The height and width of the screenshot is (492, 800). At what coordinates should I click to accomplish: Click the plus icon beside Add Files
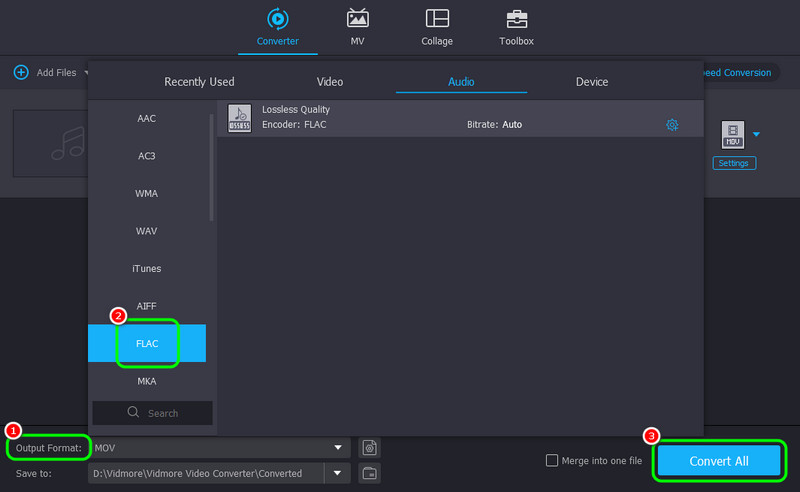20,72
